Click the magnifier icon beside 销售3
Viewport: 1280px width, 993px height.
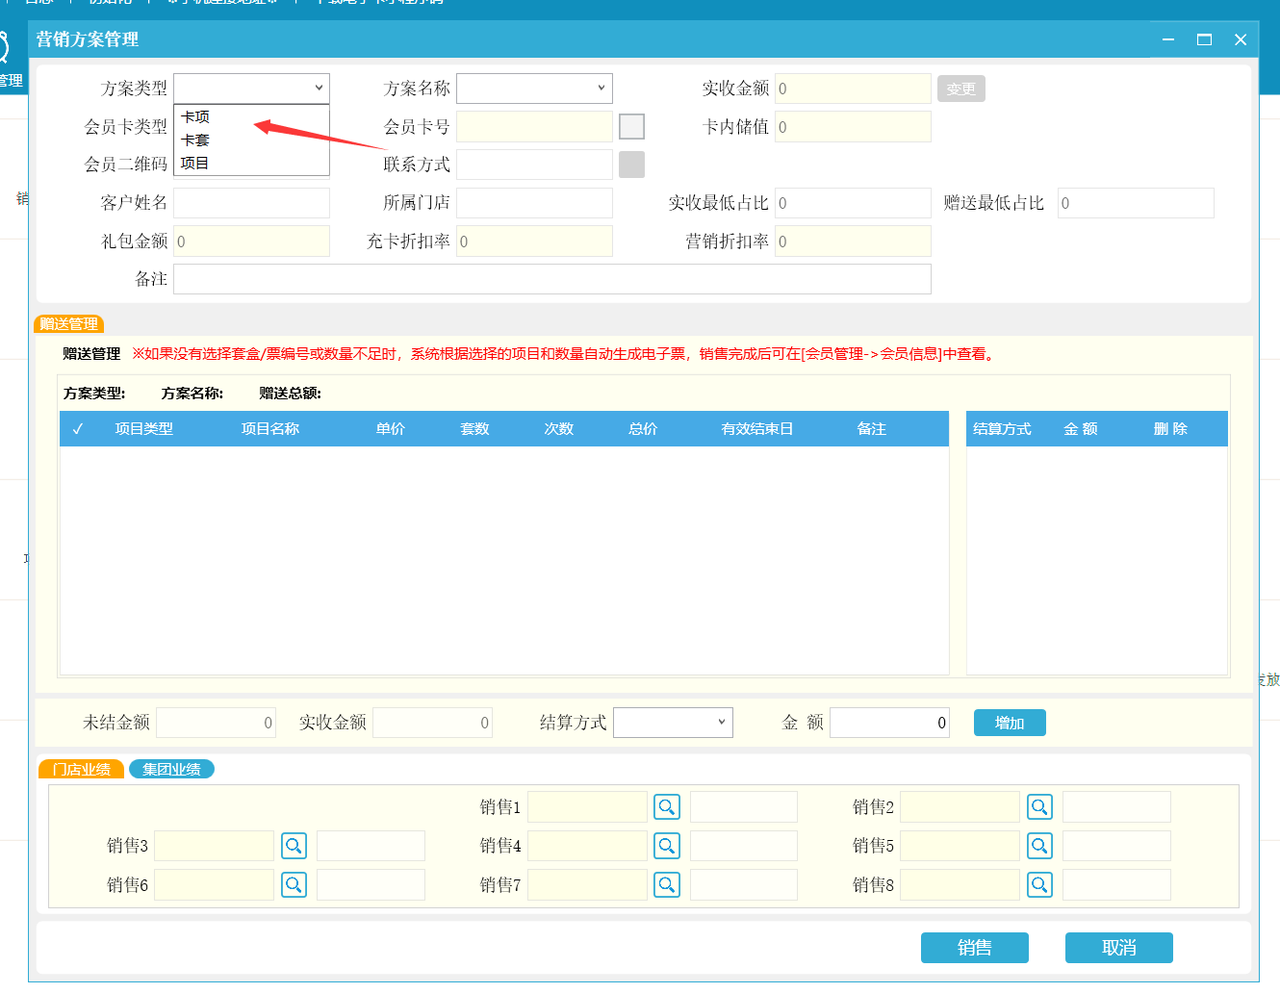pos(294,846)
